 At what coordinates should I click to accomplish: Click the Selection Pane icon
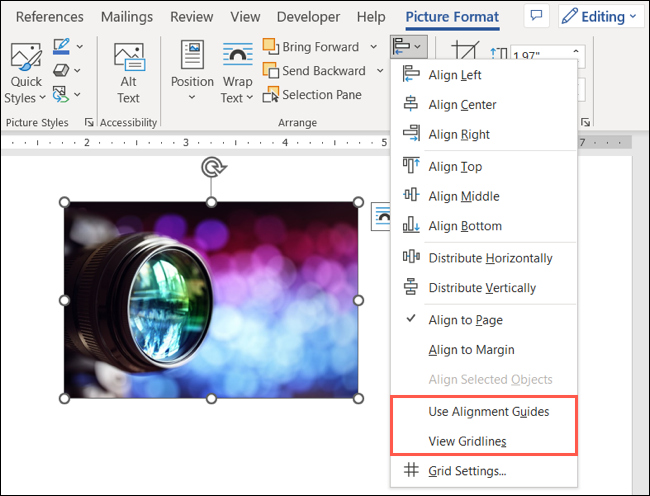point(270,95)
